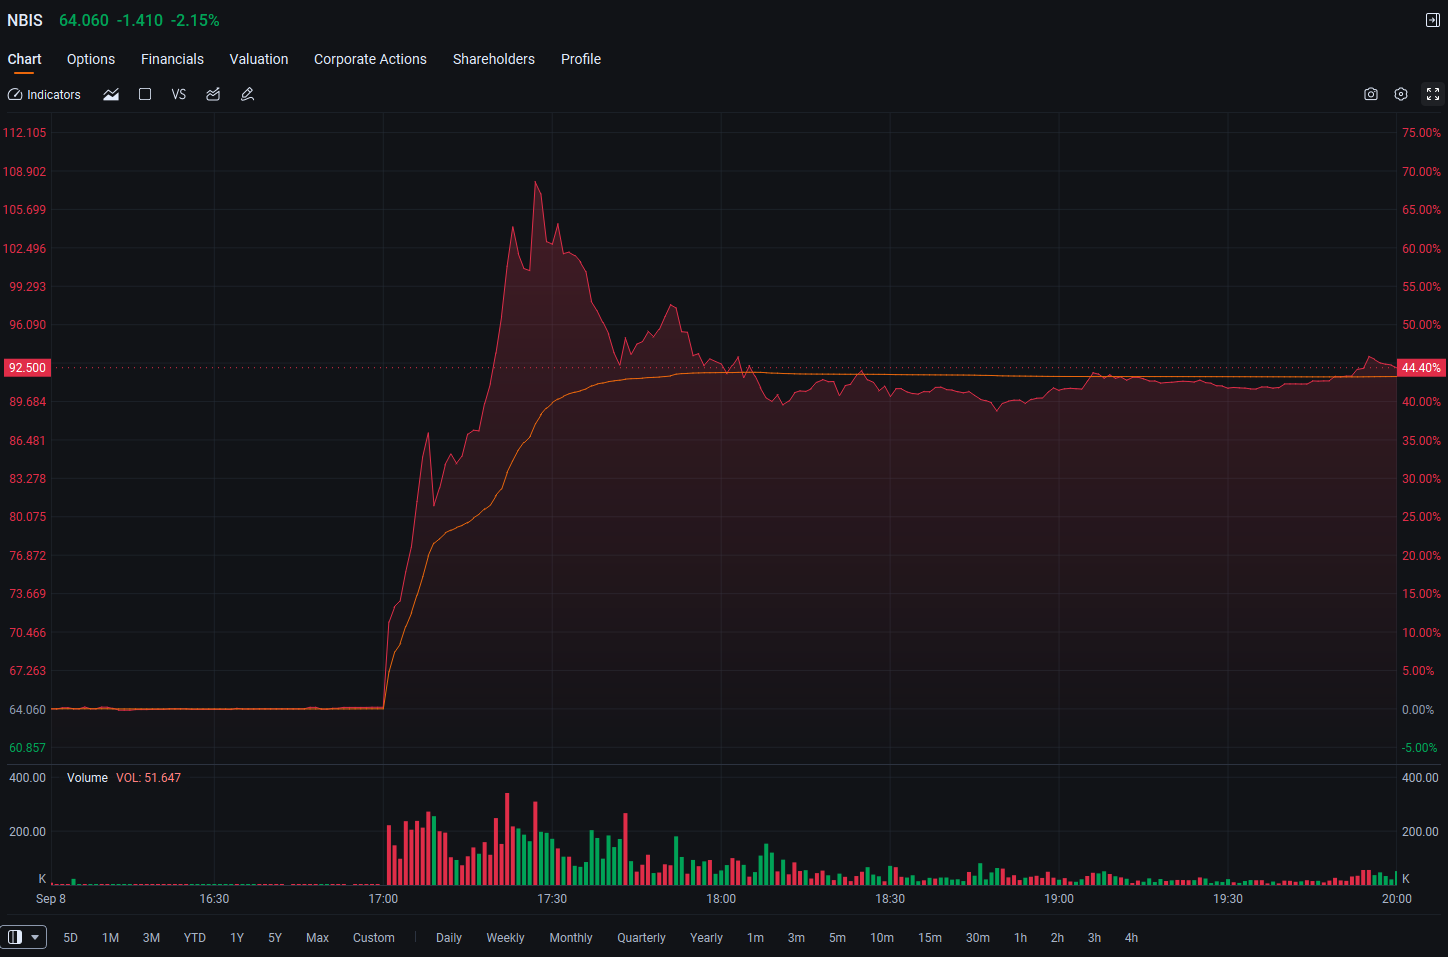Click the chart overlay icon beside VS

click(213, 94)
